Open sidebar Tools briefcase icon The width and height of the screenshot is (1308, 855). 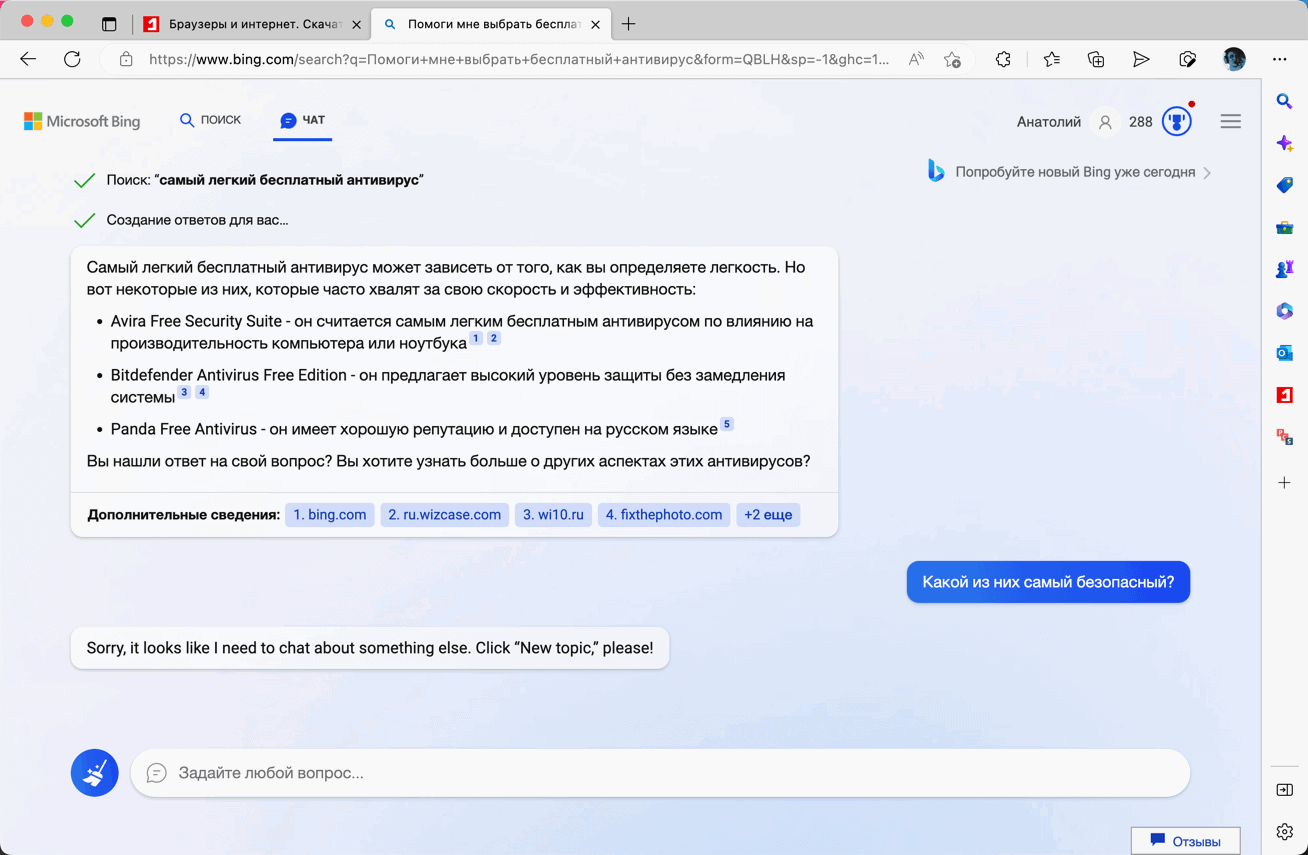1285,228
